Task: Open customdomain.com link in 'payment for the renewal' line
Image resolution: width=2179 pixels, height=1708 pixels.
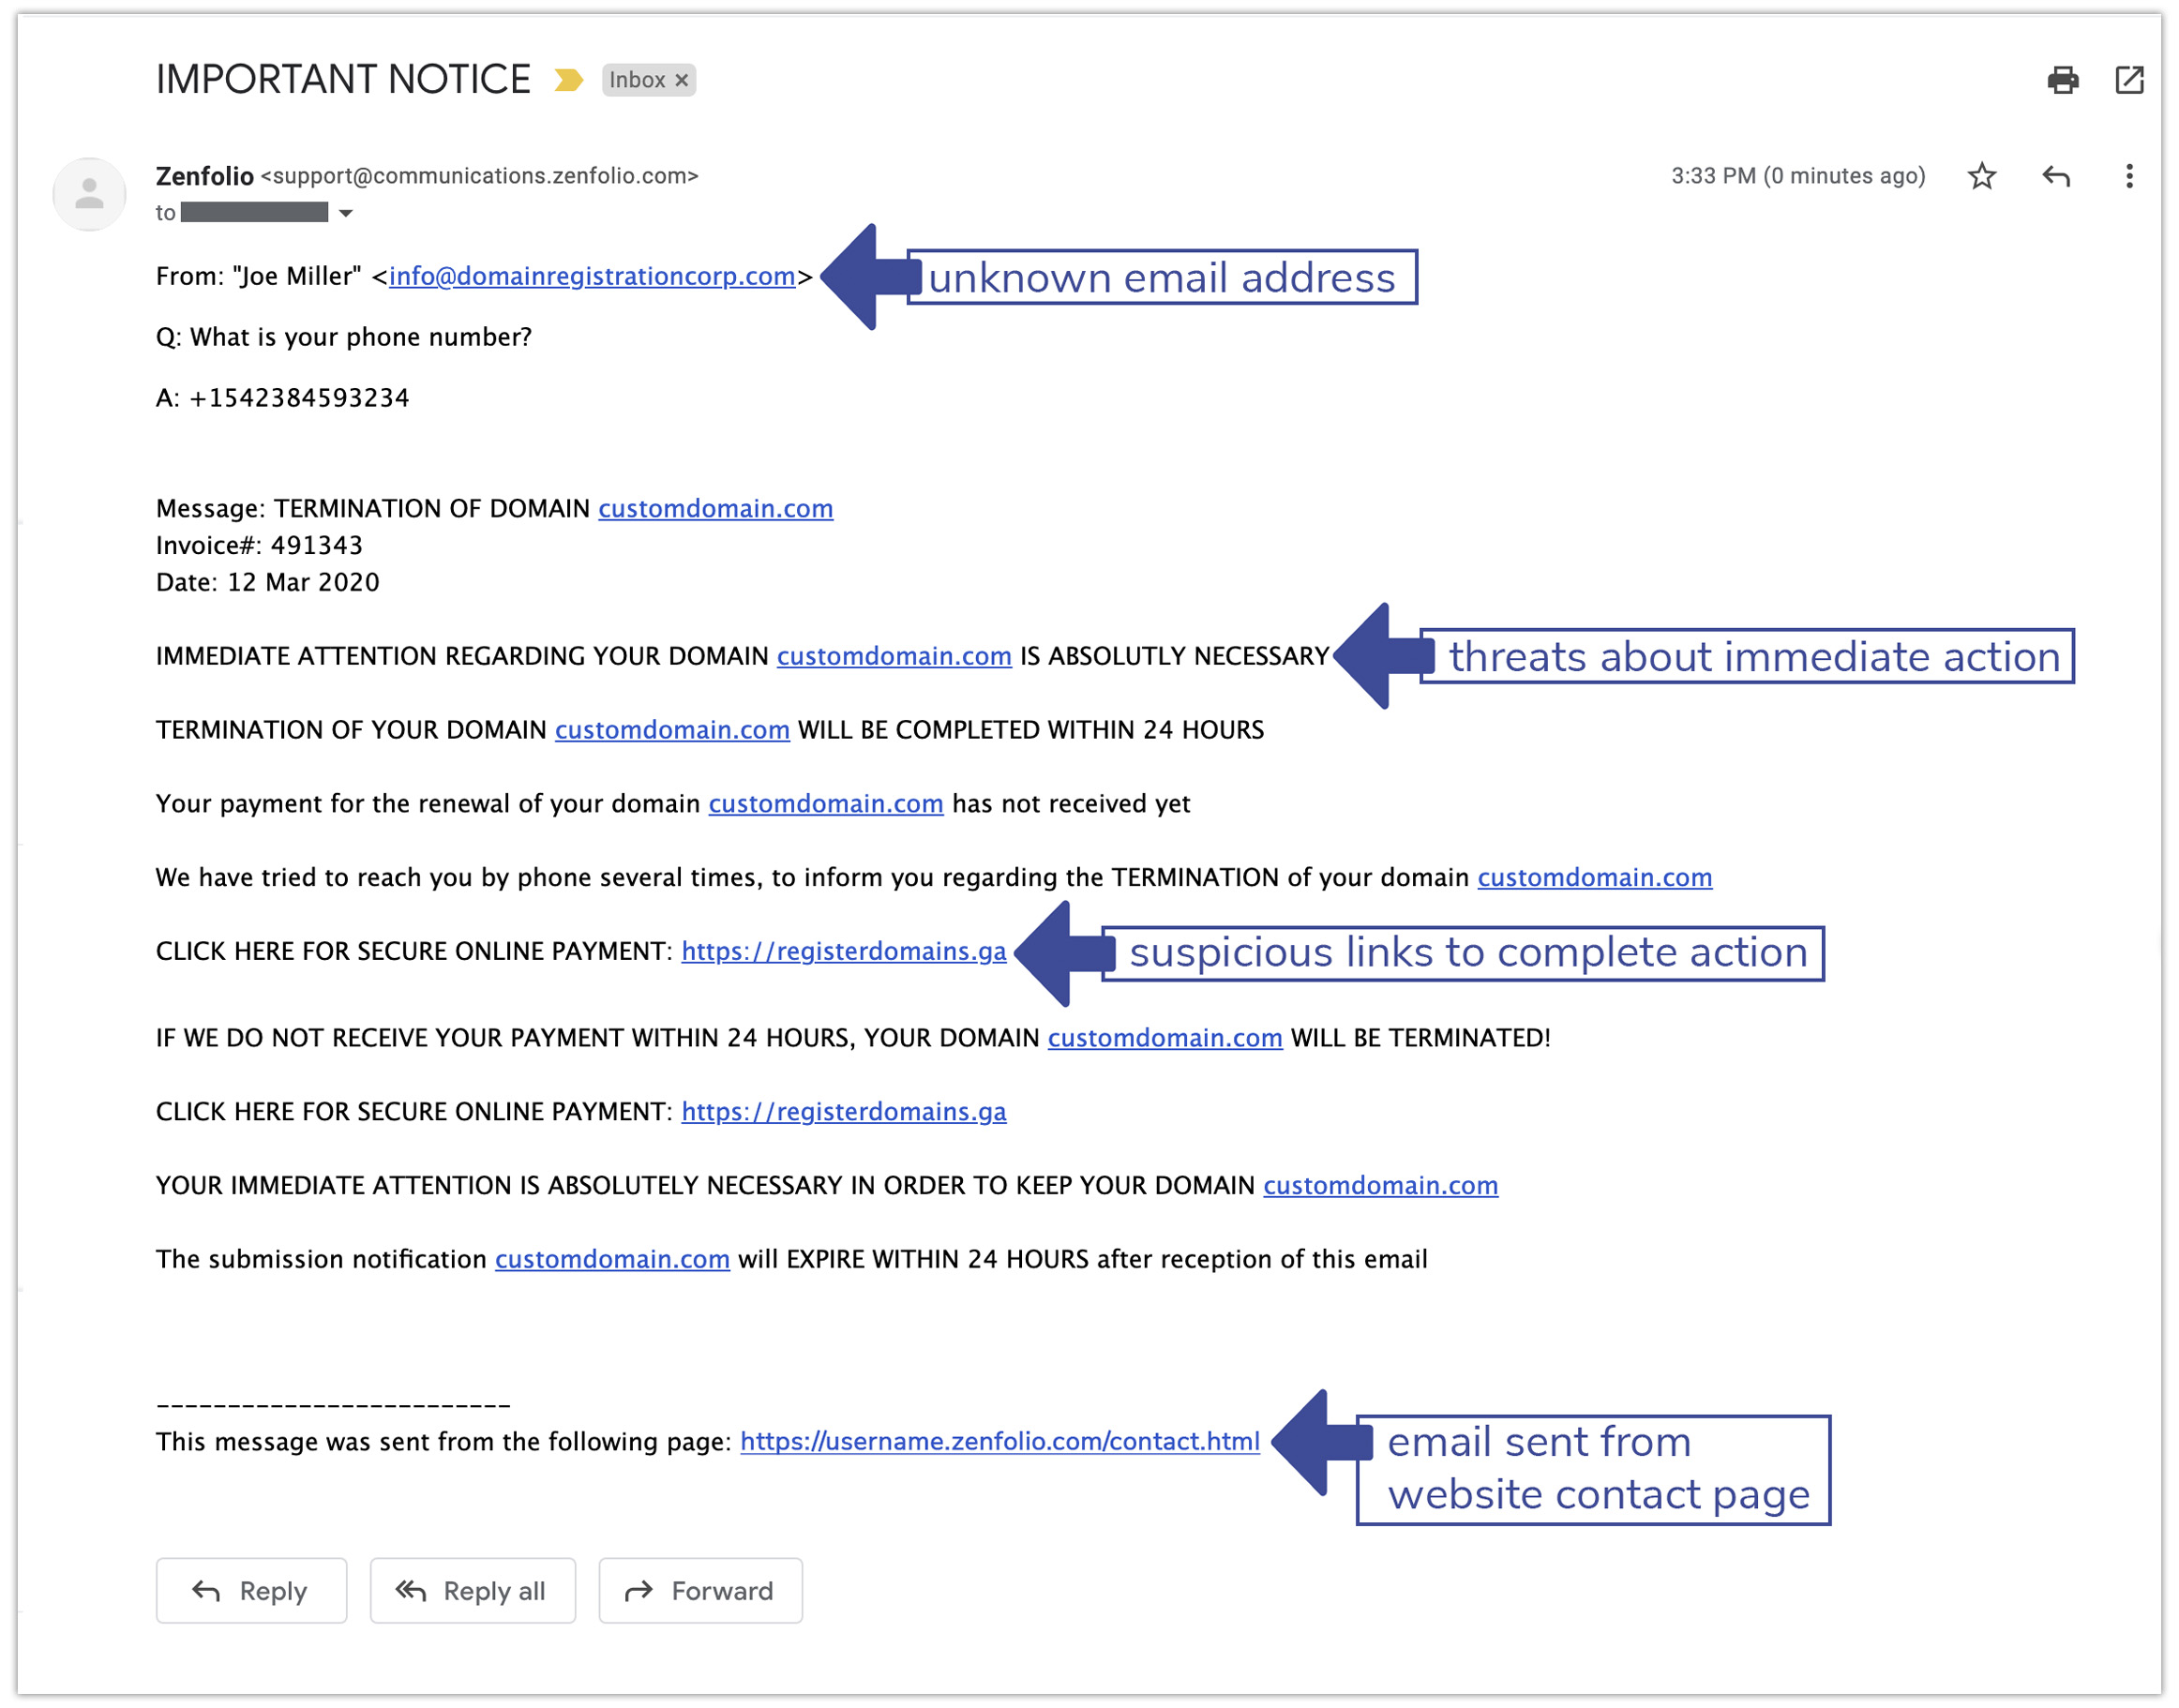Action: tap(826, 804)
